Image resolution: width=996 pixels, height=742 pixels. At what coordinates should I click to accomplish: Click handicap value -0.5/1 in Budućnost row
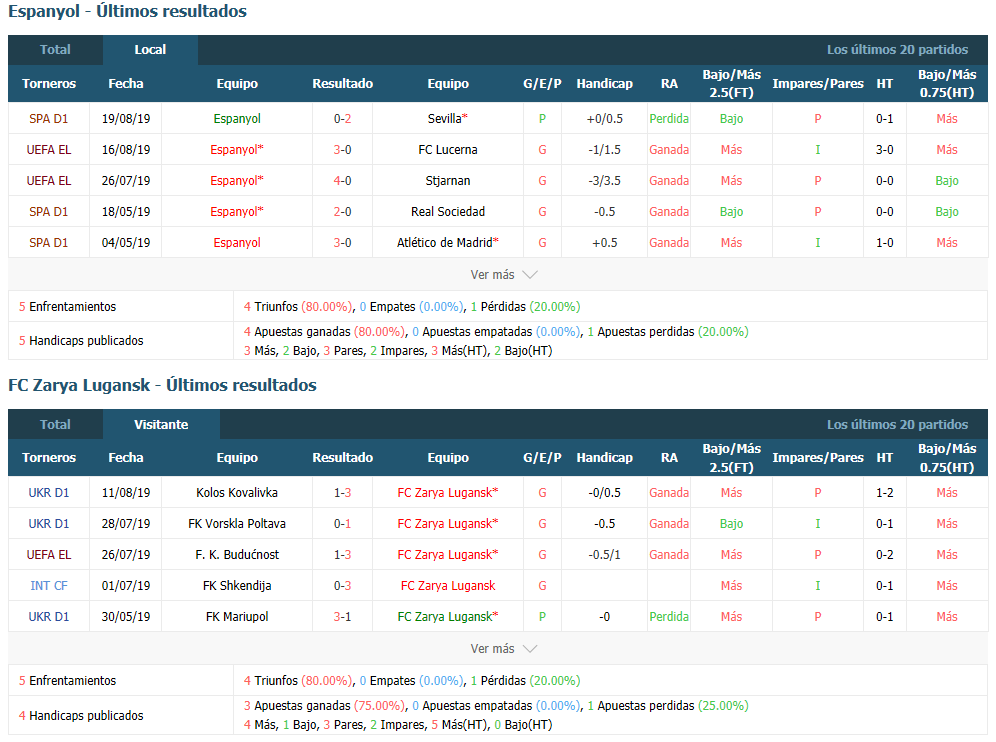coord(605,555)
